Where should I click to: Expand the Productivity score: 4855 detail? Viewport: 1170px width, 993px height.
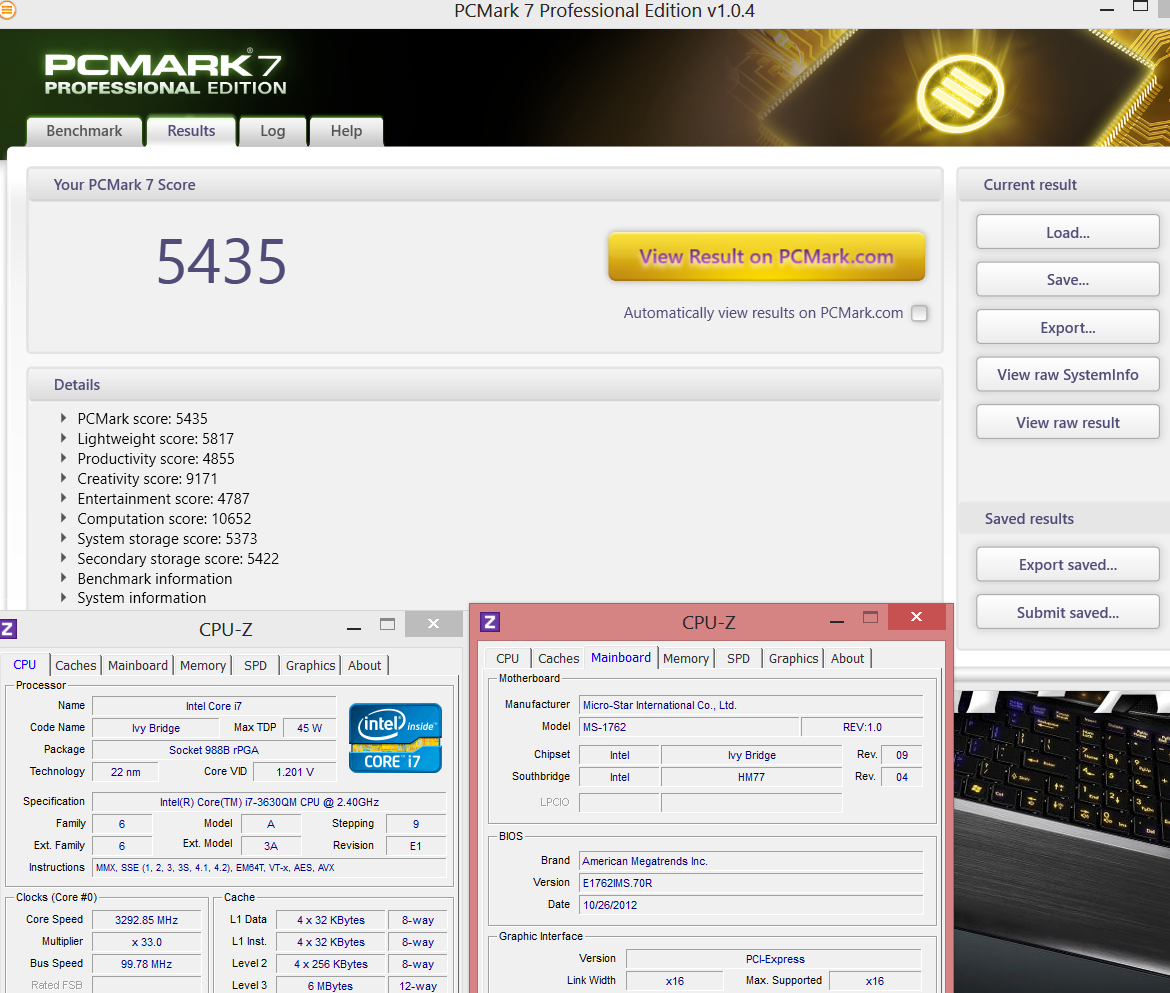[63, 459]
